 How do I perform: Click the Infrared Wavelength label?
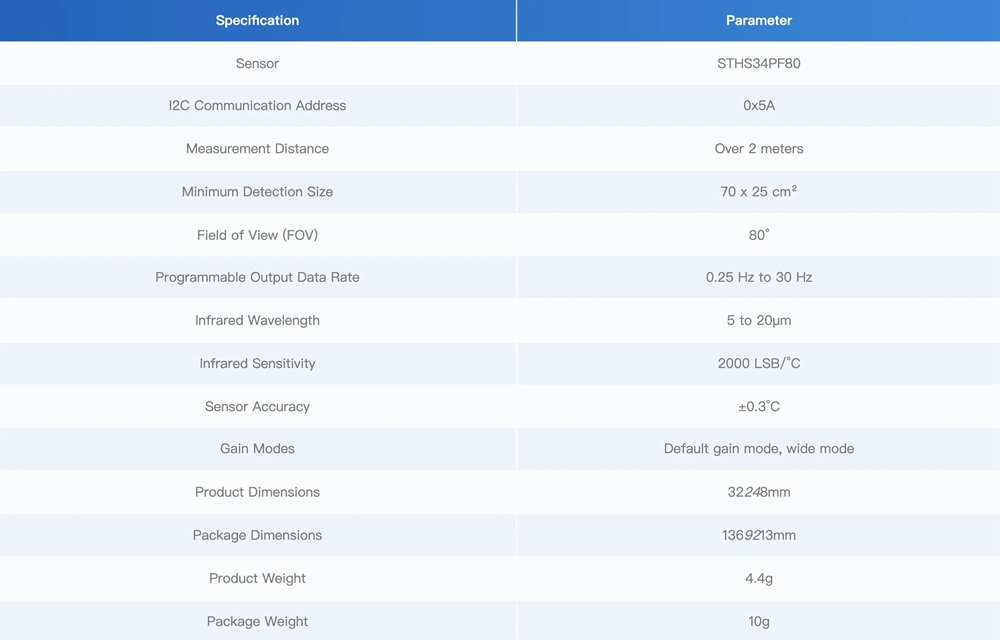(257, 321)
